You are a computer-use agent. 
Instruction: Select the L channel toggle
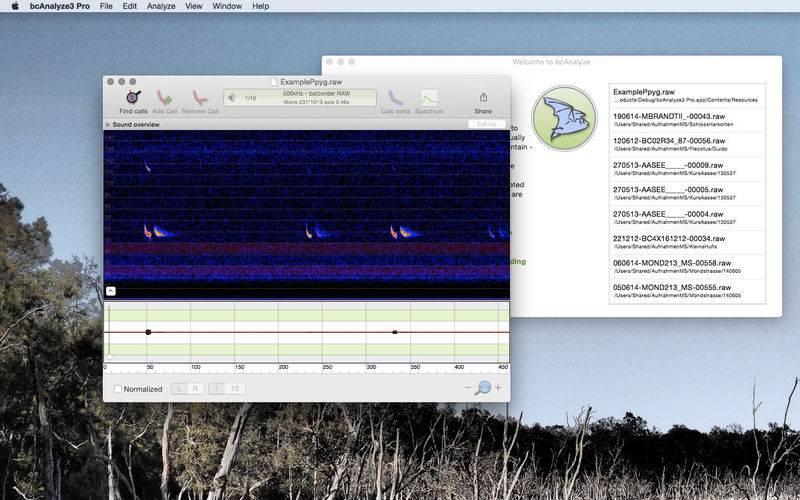coord(180,389)
